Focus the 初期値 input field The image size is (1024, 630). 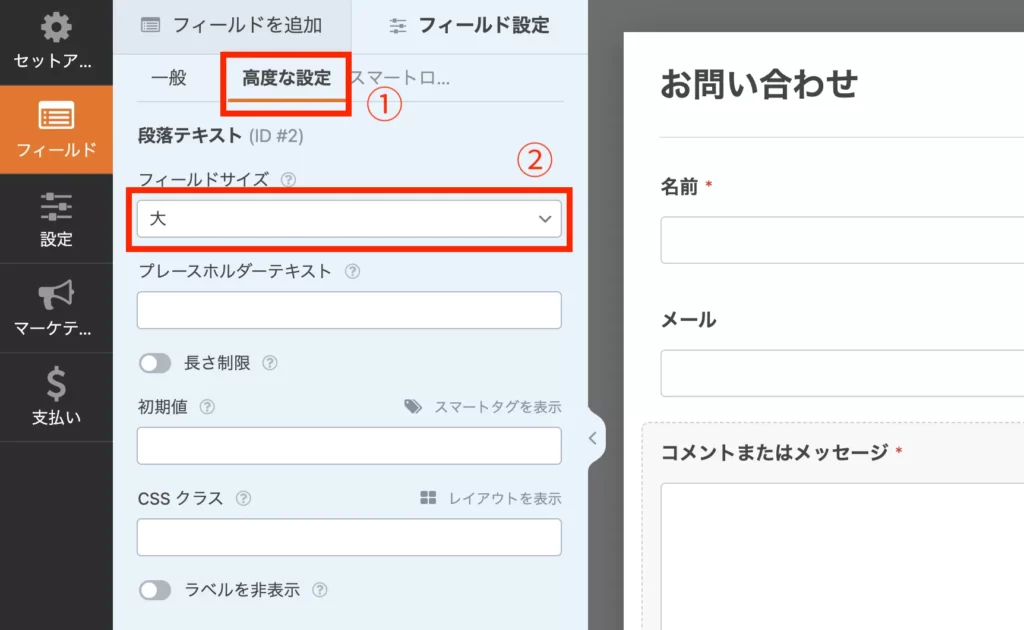(x=349, y=446)
